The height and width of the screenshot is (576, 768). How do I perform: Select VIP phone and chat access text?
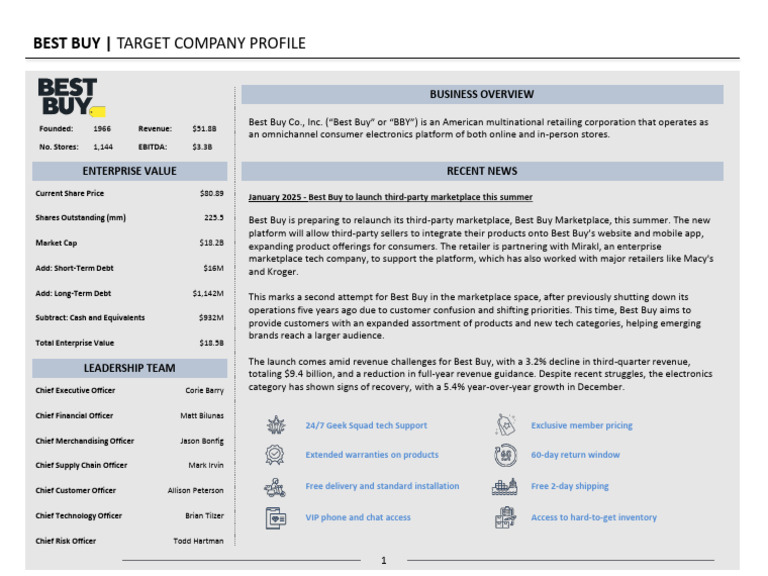coord(358,517)
